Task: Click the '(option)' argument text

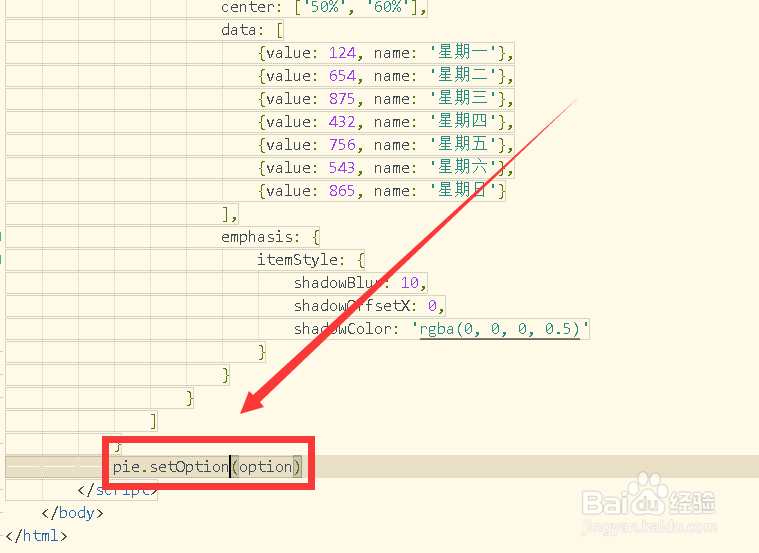Action: point(266,467)
